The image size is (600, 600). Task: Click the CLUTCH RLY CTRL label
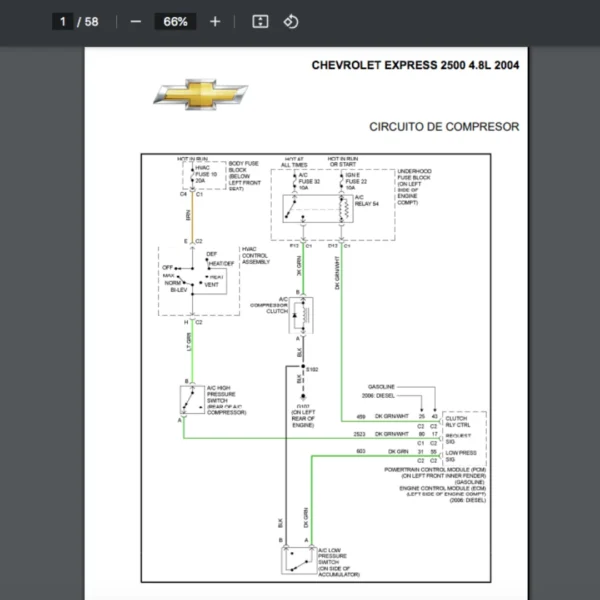click(x=458, y=419)
